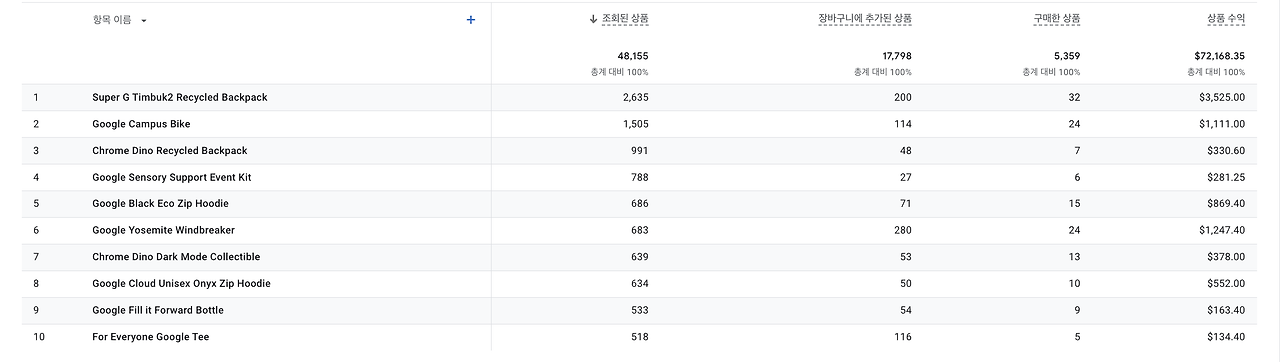
Task: Select Google Fill it Forward Bottle
Action: [158, 310]
